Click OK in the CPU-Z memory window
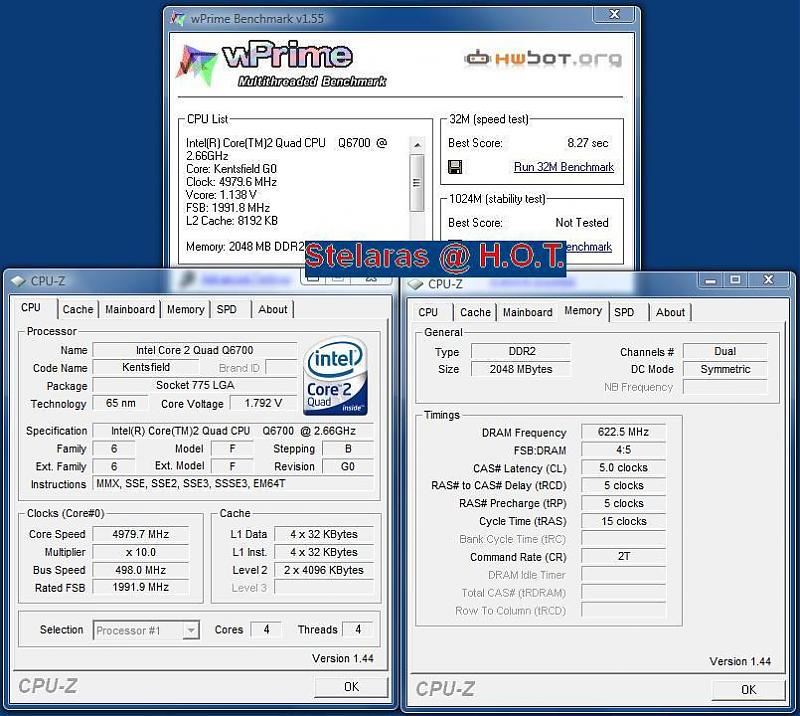Screen dimensions: 800x716 click(x=748, y=690)
